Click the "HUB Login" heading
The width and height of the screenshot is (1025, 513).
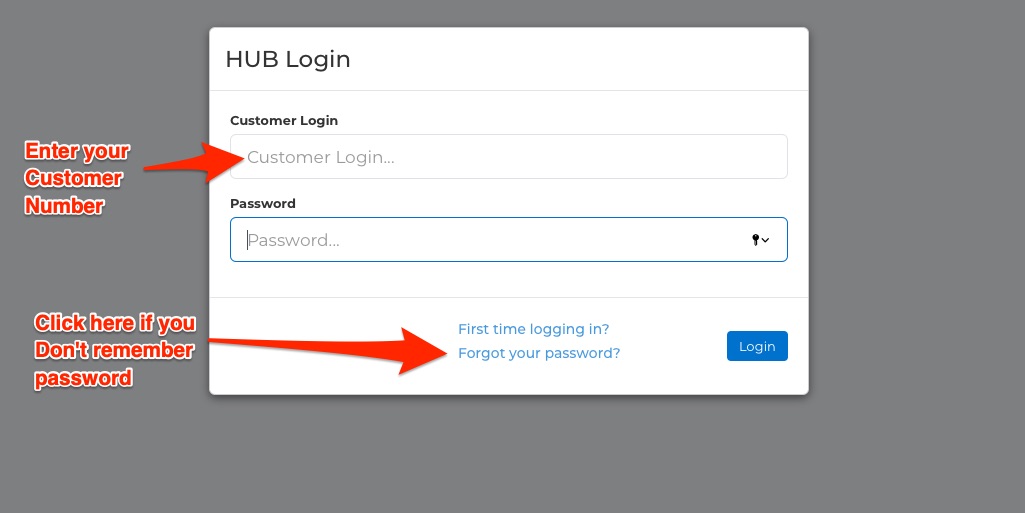coord(288,59)
